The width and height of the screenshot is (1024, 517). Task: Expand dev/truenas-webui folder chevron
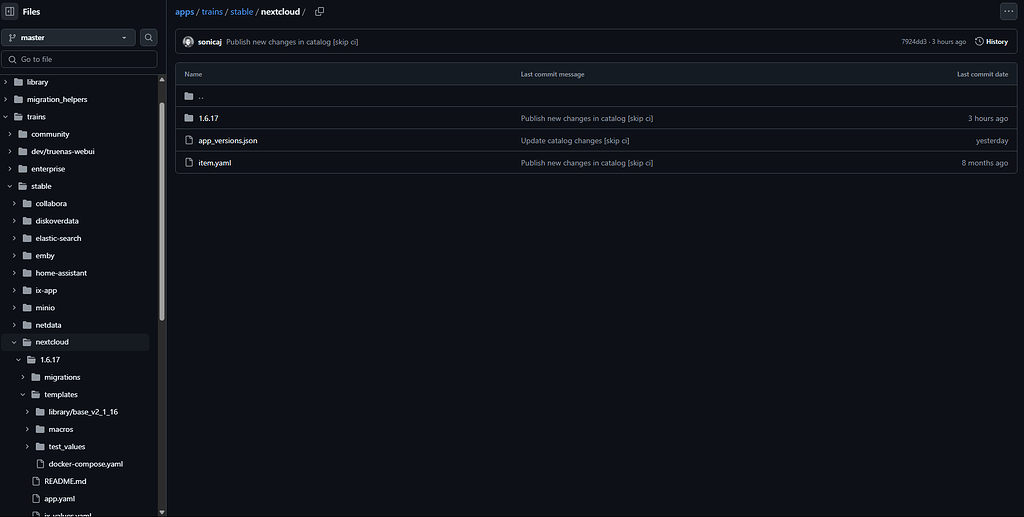tap(10, 151)
